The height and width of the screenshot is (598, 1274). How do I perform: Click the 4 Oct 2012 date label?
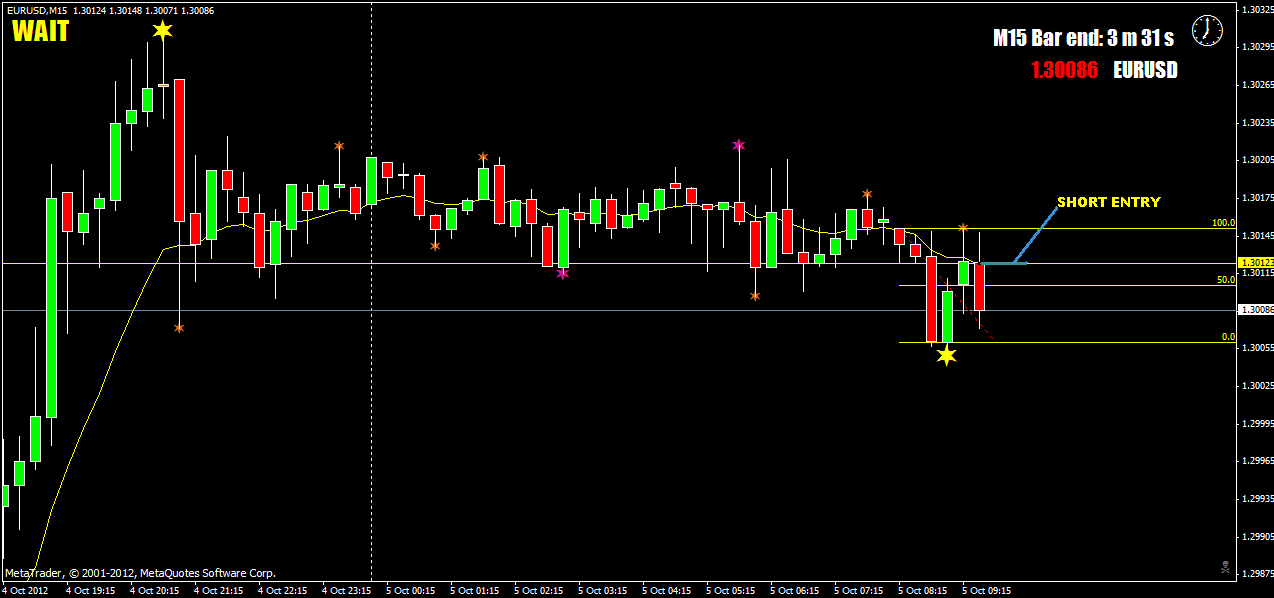pyautogui.click(x=27, y=590)
